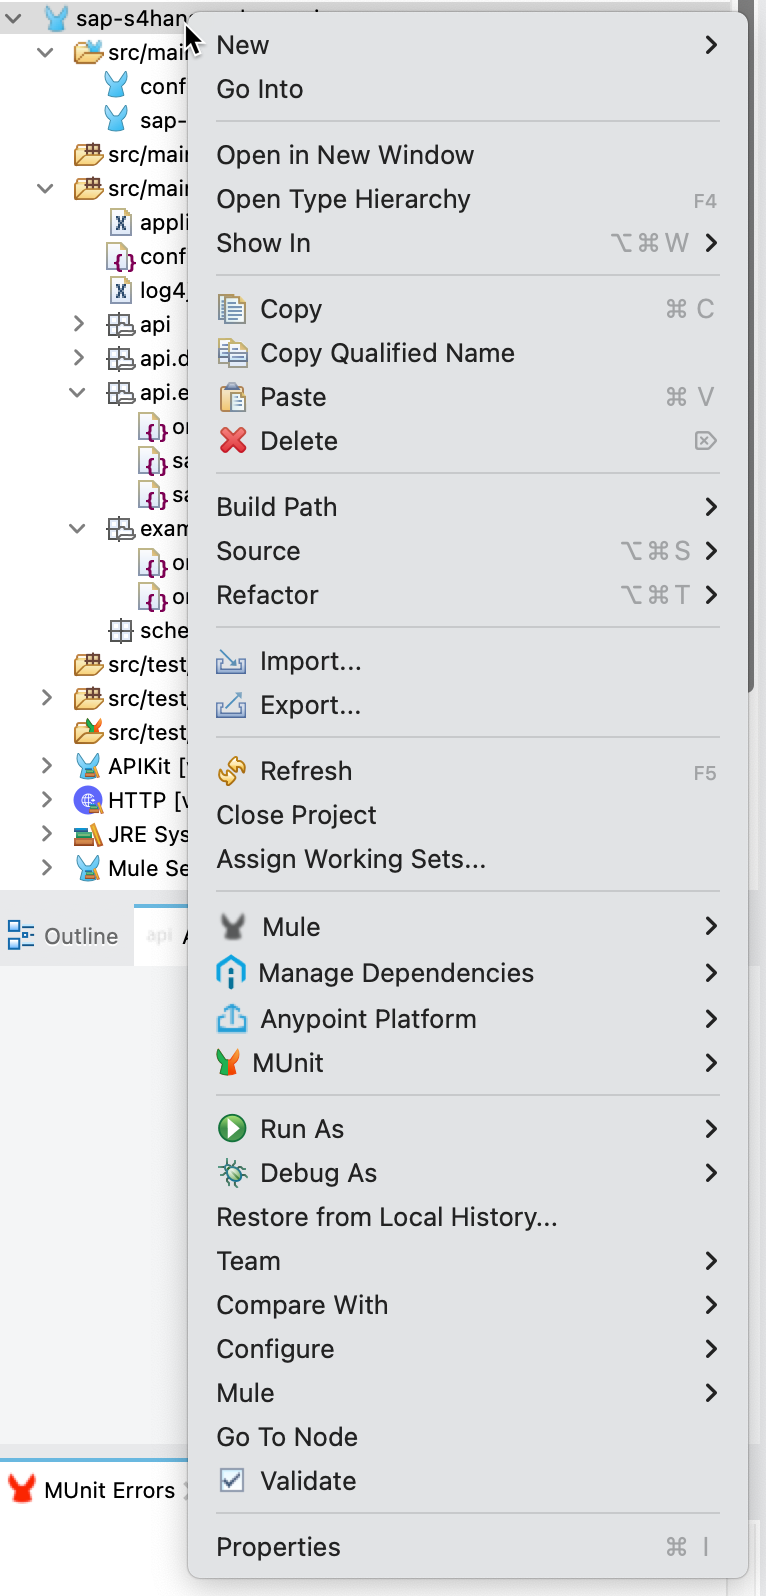This screenshot has height=1596, width=766.
Task: Open the Team submenu
Action: point(468,1261)
